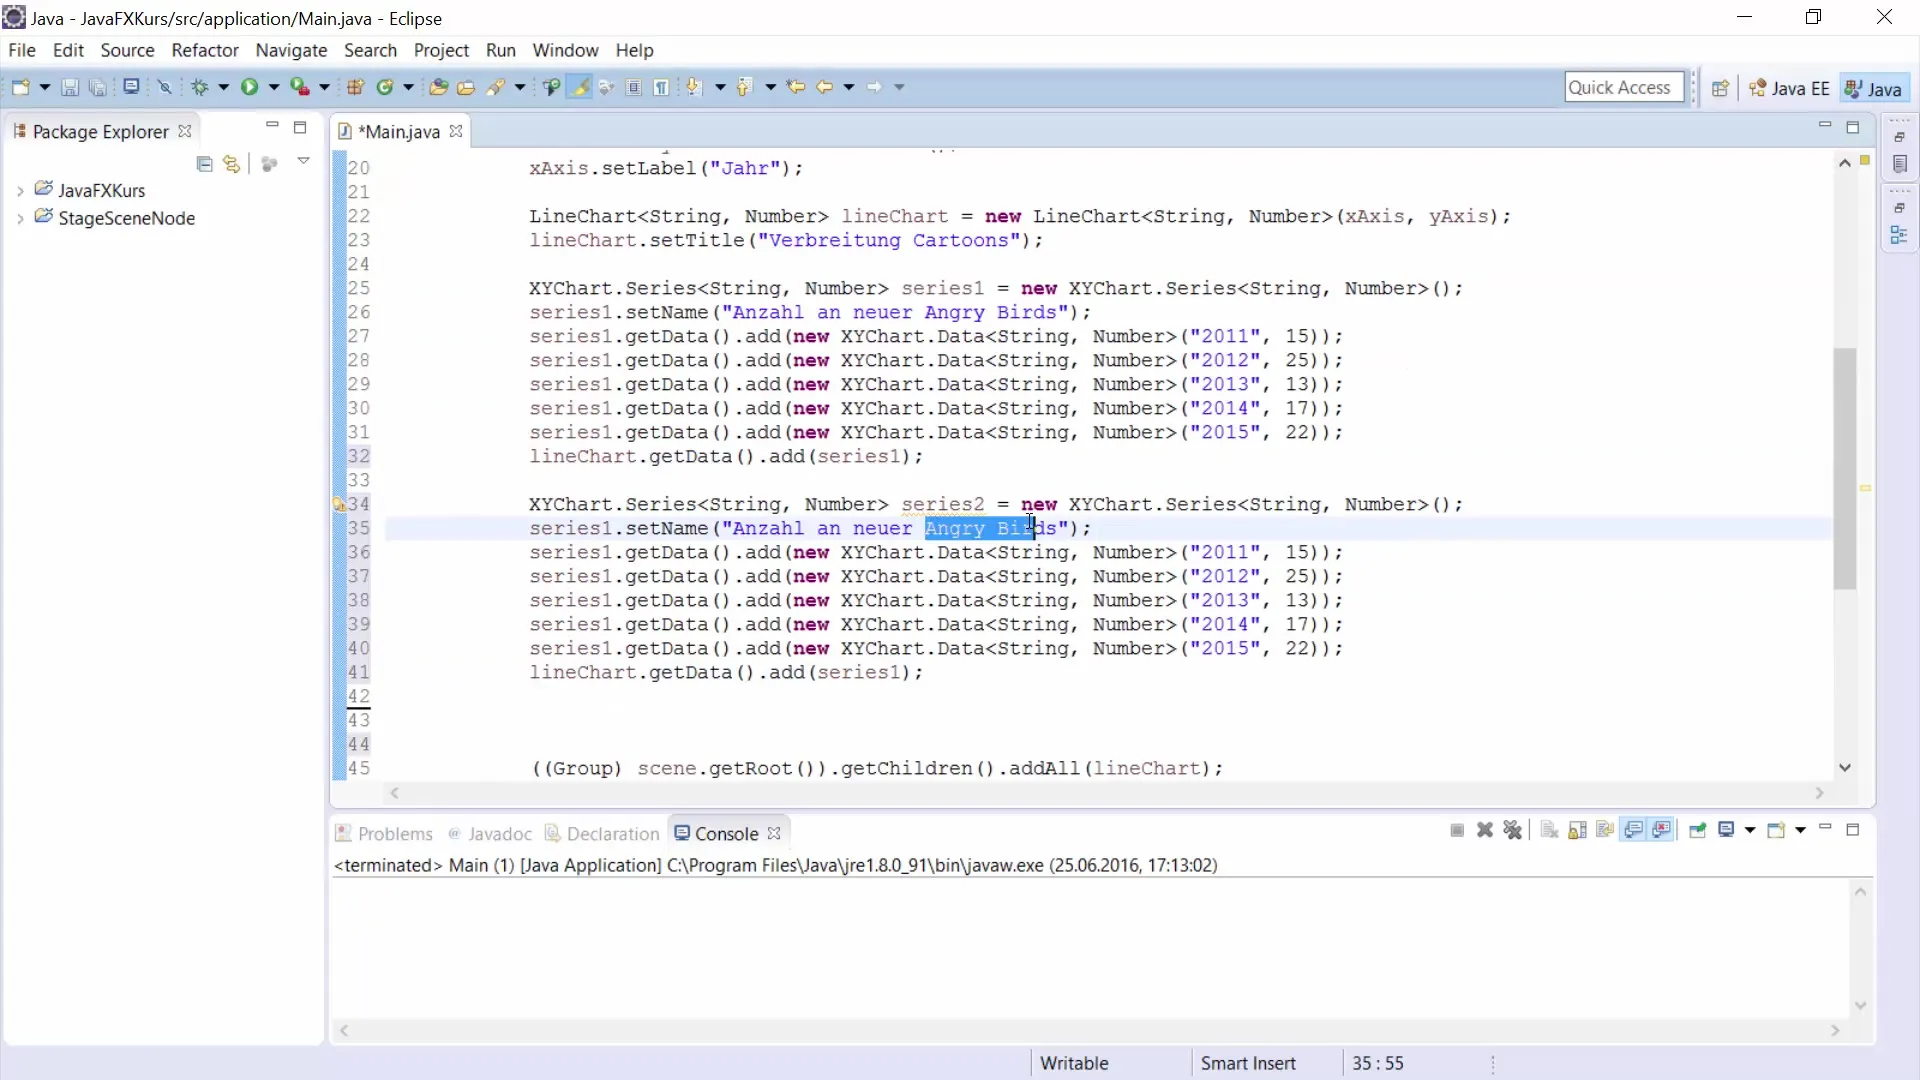Click the Open Type icon
This screenshot has width=1920, height=1080.
click(438, 88)
